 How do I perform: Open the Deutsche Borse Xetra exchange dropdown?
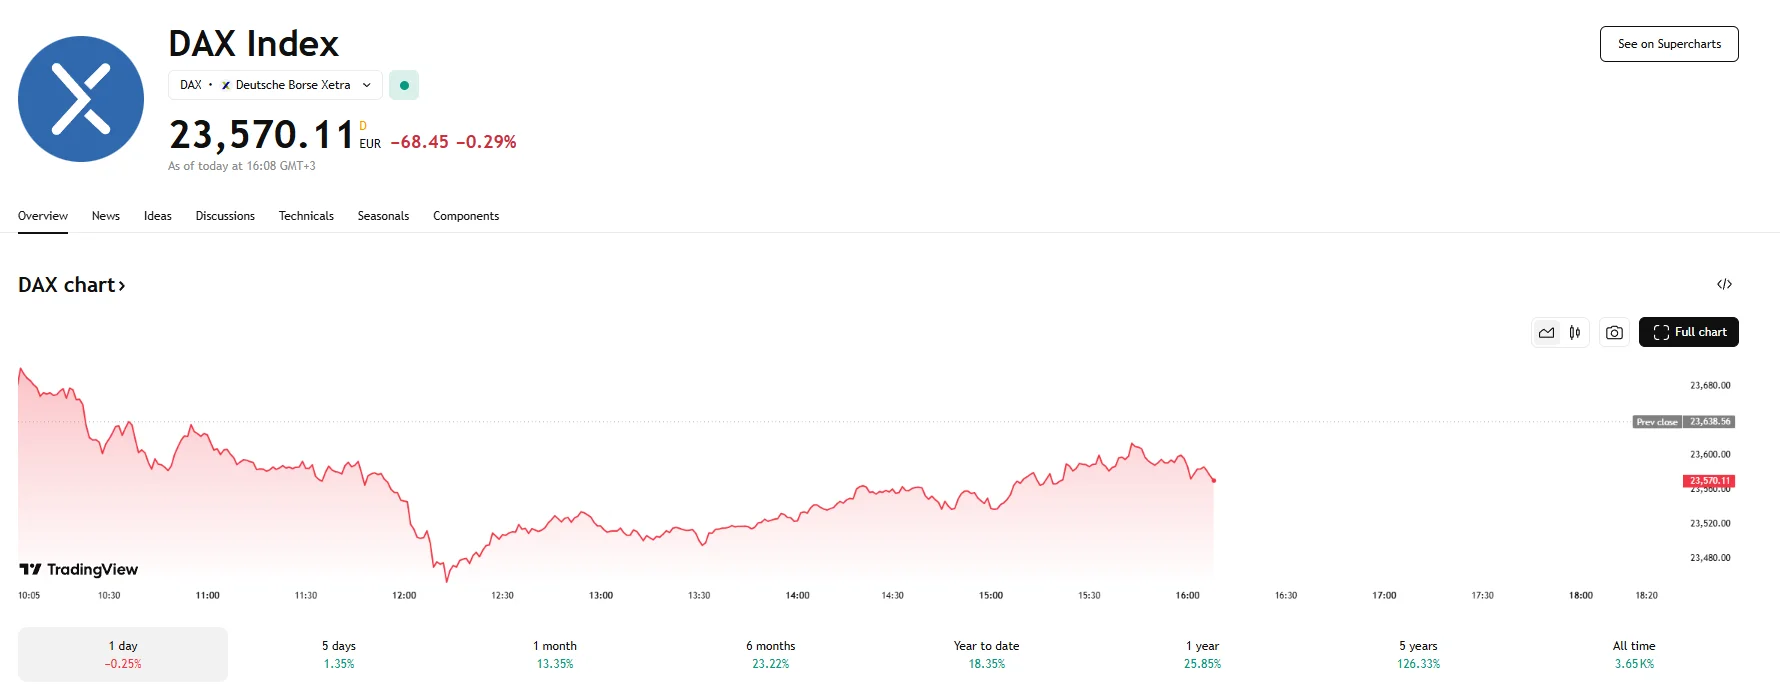275,85
